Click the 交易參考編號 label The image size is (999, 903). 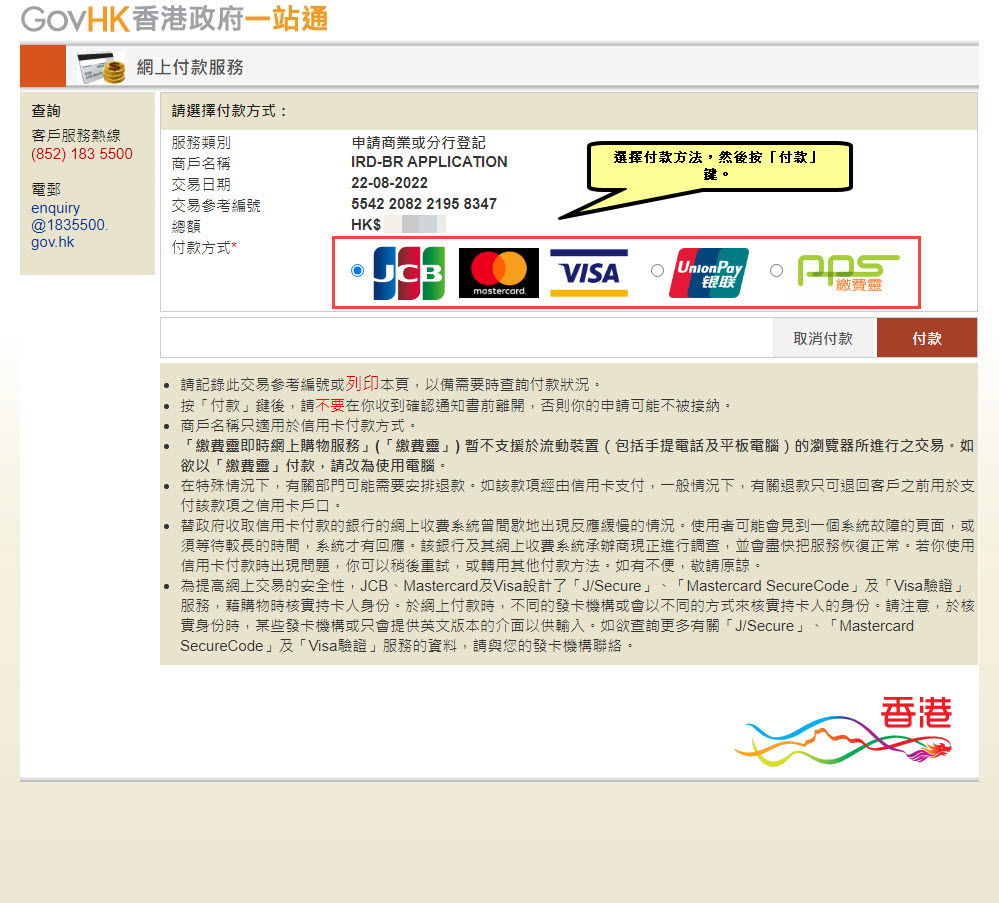pos(216,205)
